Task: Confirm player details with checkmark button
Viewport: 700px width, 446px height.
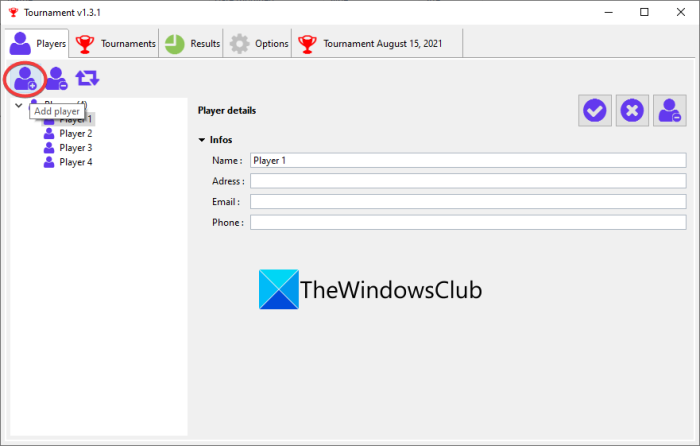Action: [x=595, y=110]
